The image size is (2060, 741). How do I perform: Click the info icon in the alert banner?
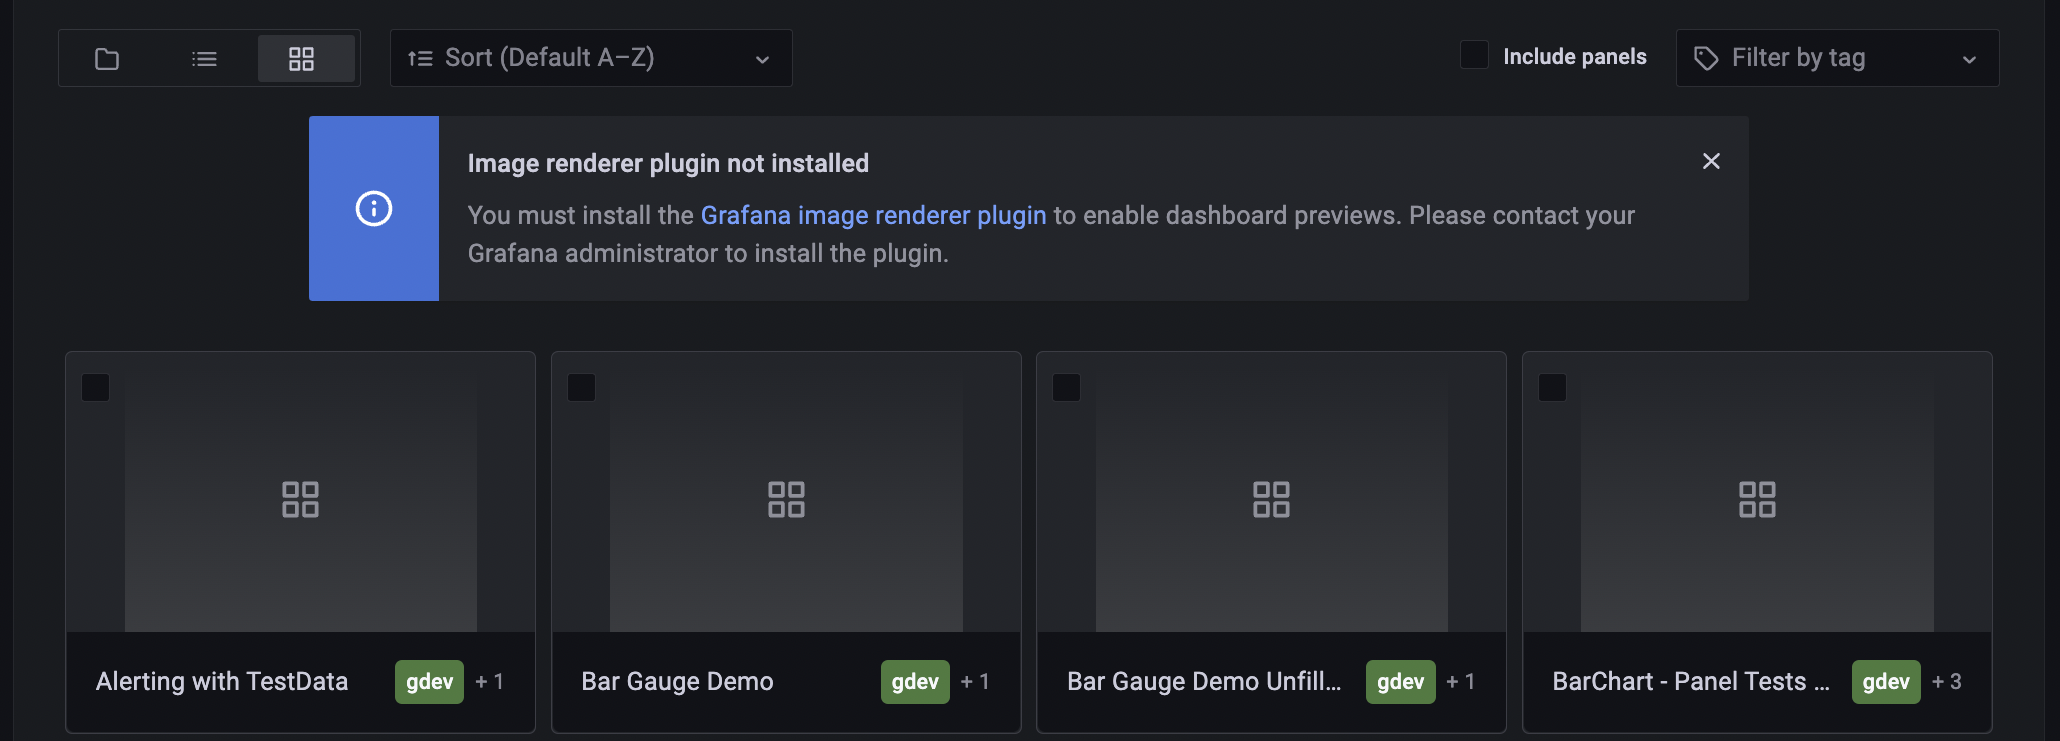[374, 209]
